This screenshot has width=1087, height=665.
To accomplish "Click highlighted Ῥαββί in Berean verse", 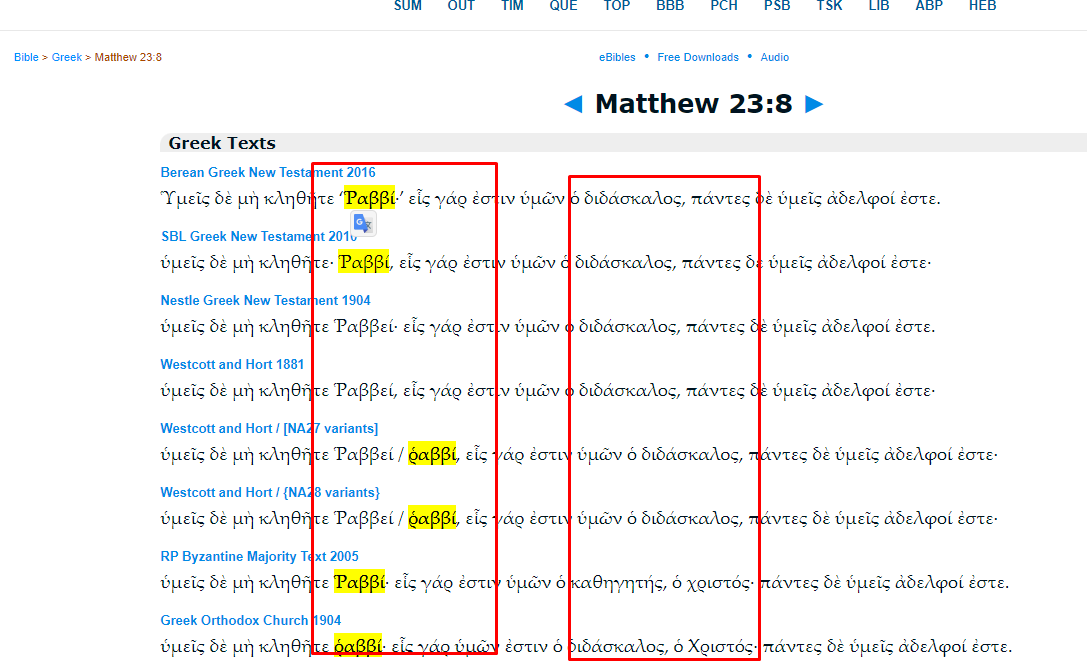I will click(369, 198).
